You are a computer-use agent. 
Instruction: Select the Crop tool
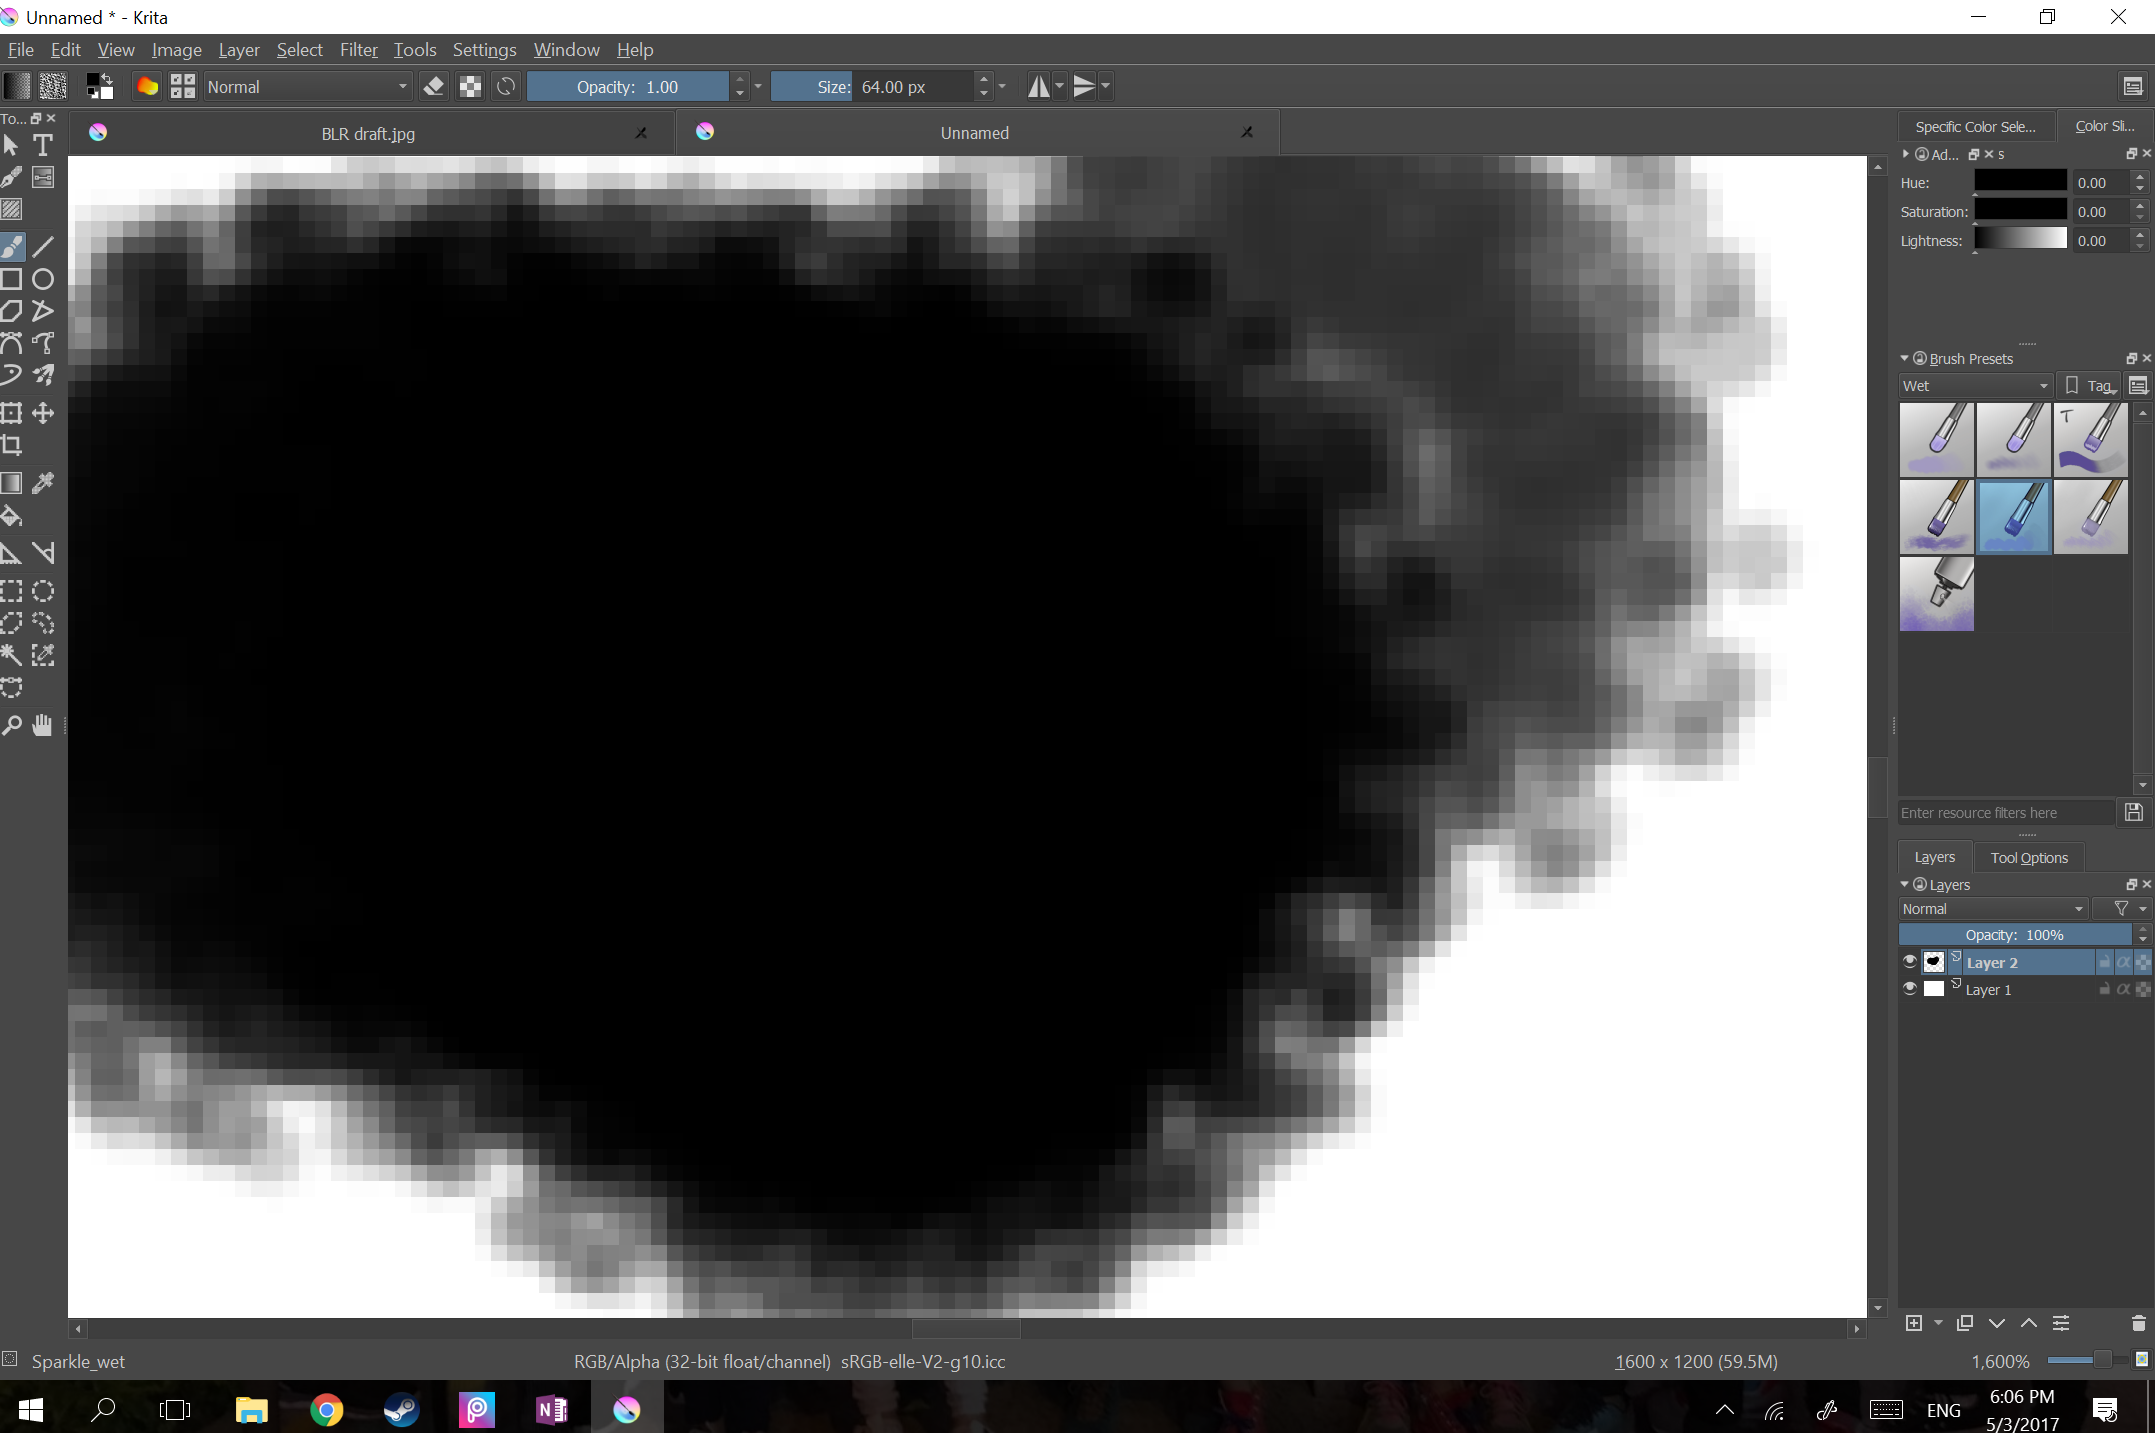pos(12,446)
